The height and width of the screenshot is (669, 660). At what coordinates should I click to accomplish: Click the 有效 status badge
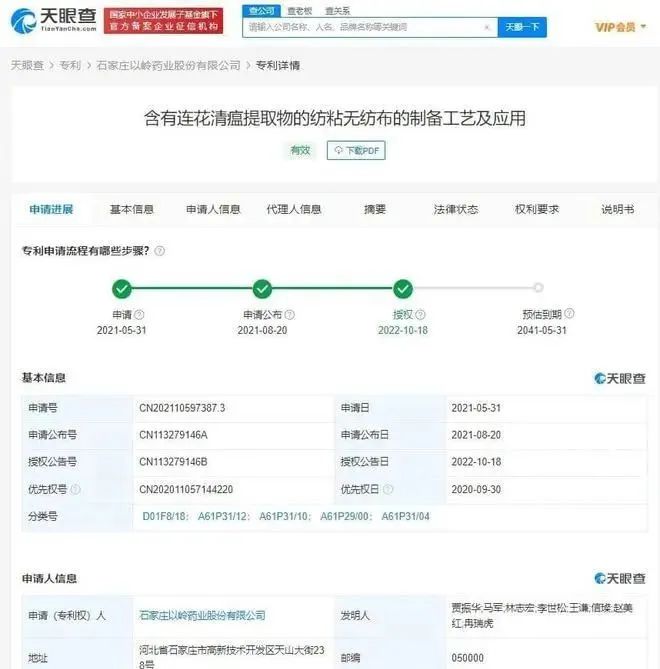point(300,150)
